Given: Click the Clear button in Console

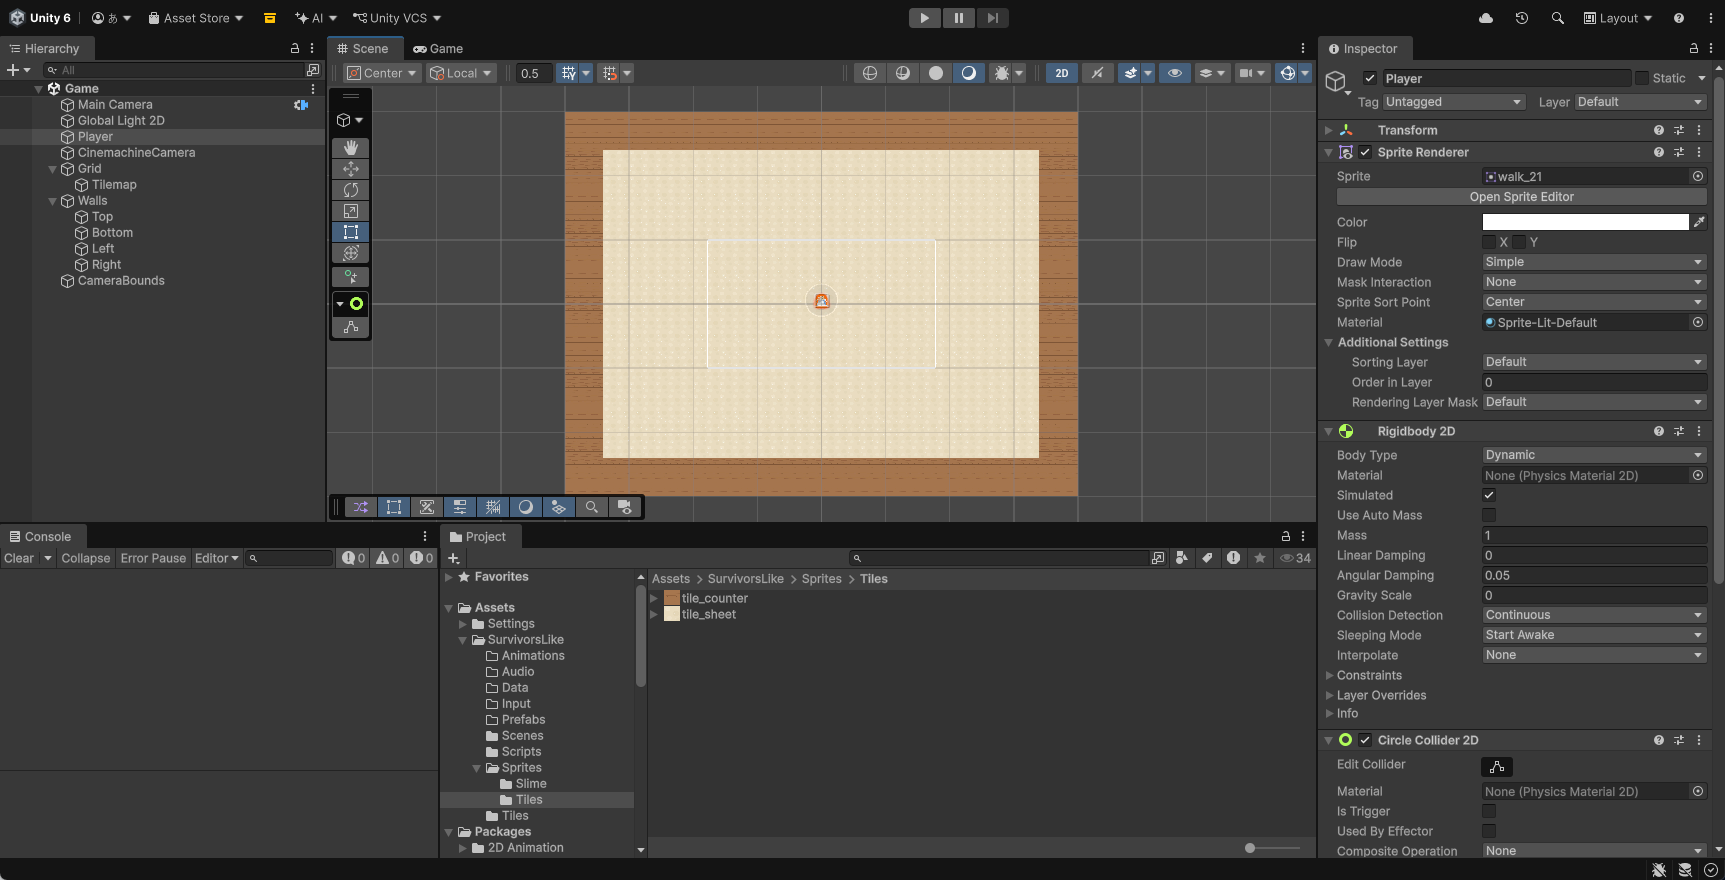Looking at the screenshot, I should tap(19, 558).
